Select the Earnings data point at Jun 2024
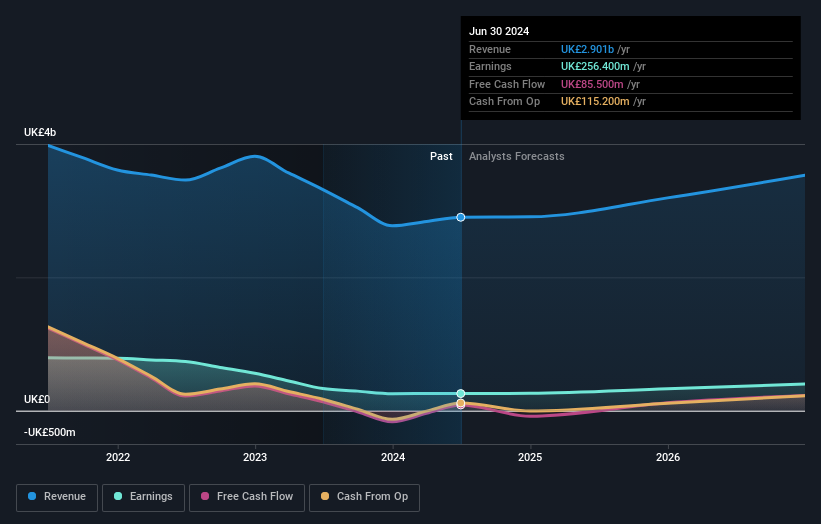Screen dimensions: 821x524 point(461,394)
